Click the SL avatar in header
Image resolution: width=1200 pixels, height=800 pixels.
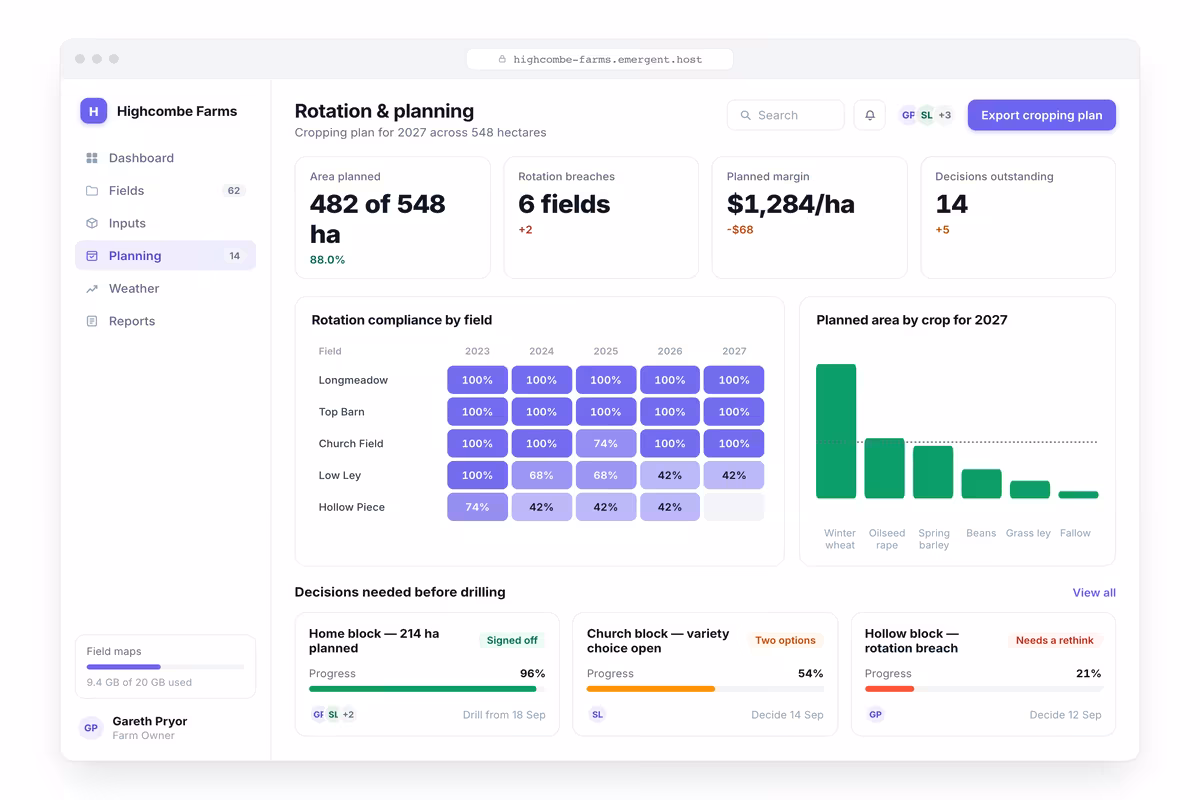pos(926,115)
